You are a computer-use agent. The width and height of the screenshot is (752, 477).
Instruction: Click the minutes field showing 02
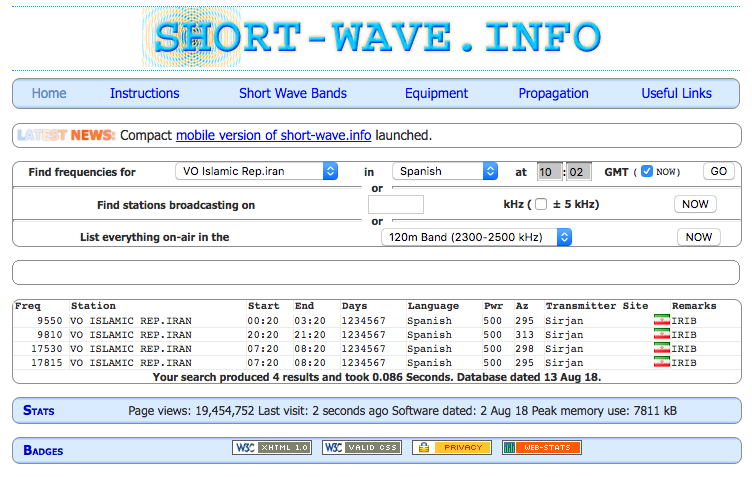point(578,172)
